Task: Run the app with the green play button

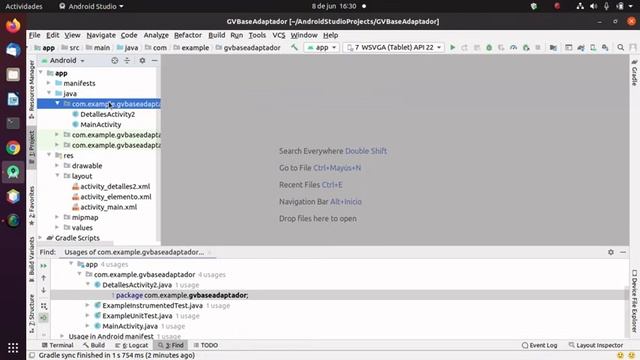Action: 452,47
